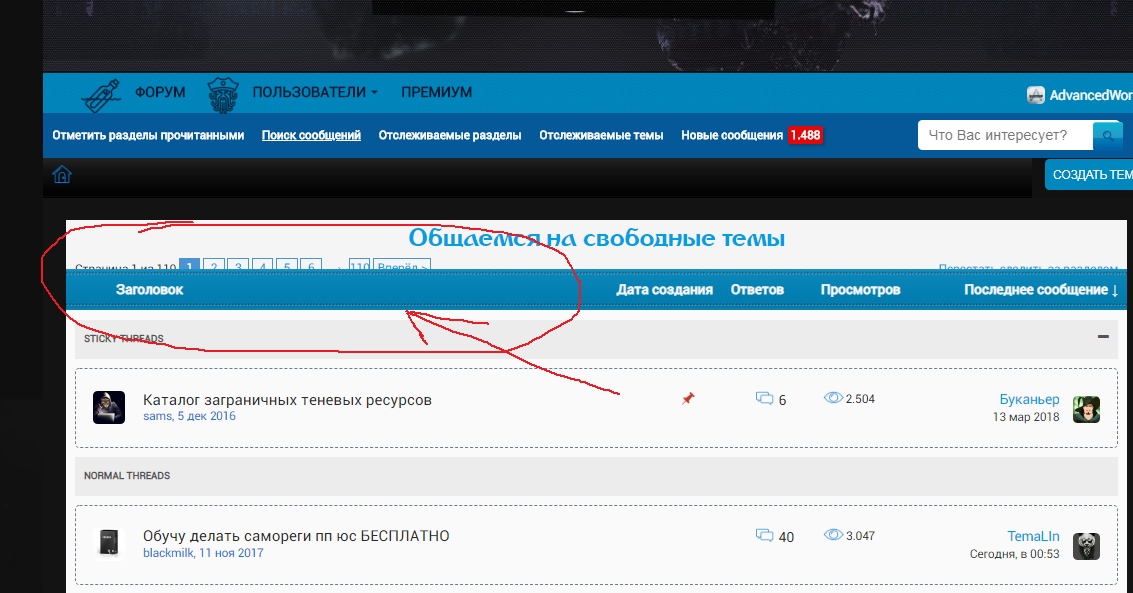Click the 3.047 views count
This screenshot has width=1133, height=593.
click(x=861, y=535)
